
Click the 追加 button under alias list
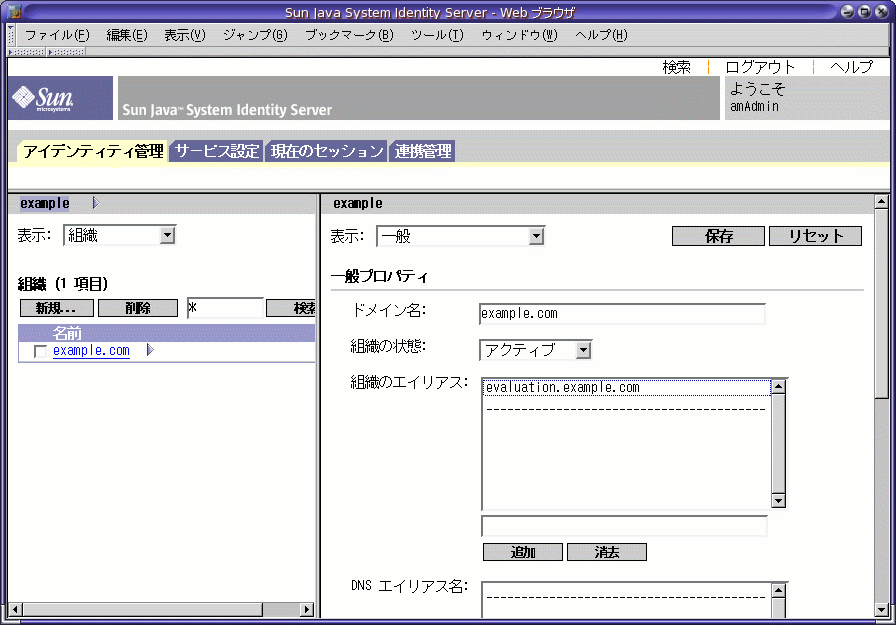523,552
